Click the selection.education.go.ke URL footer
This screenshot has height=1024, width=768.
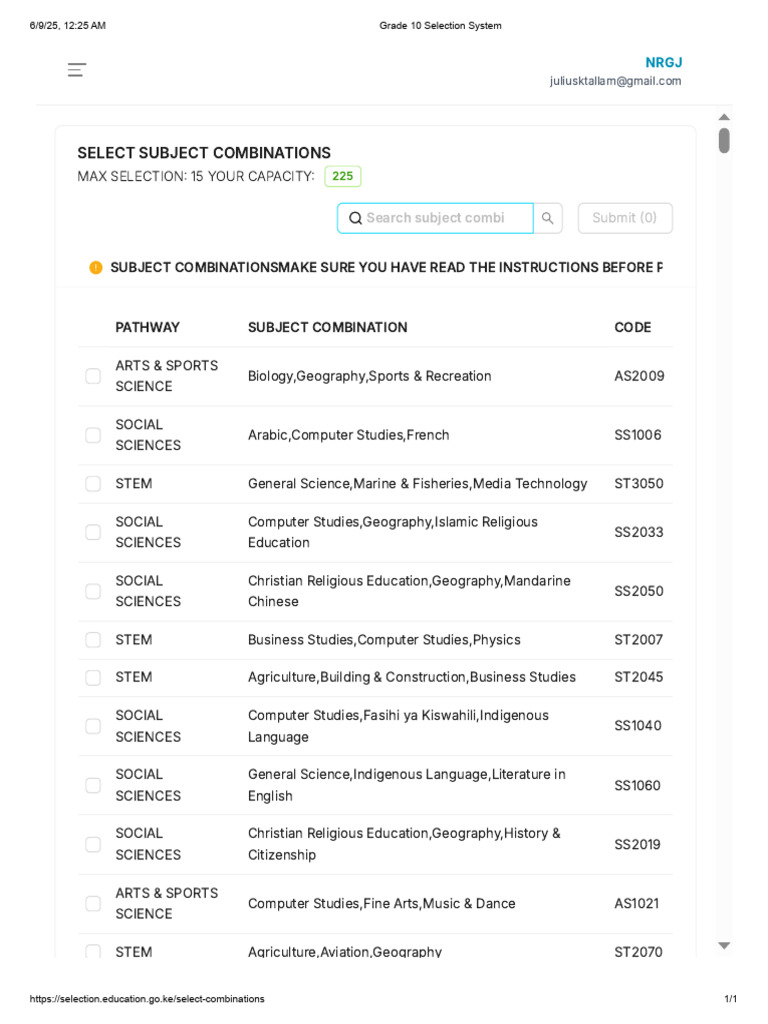(147, 999)
